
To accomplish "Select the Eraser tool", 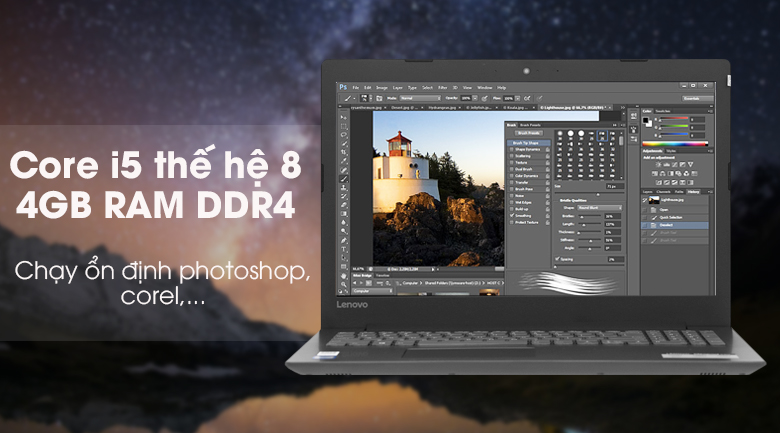I will point(343,205).
